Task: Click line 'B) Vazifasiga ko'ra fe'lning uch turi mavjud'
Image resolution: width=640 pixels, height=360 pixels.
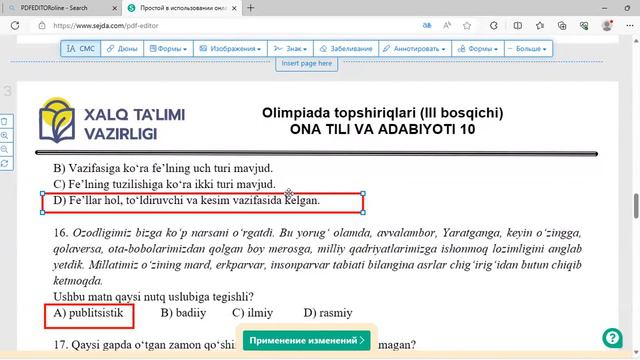Action: point(163,168)
